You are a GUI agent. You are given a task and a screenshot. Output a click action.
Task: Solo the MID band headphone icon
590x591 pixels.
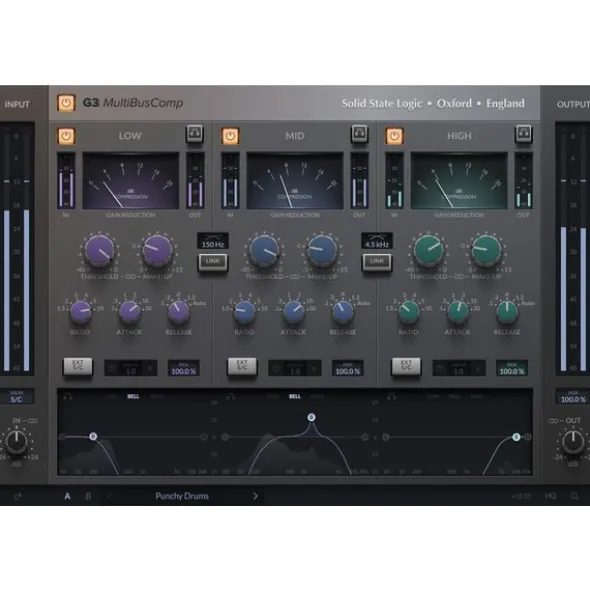(x=359, y=134)
